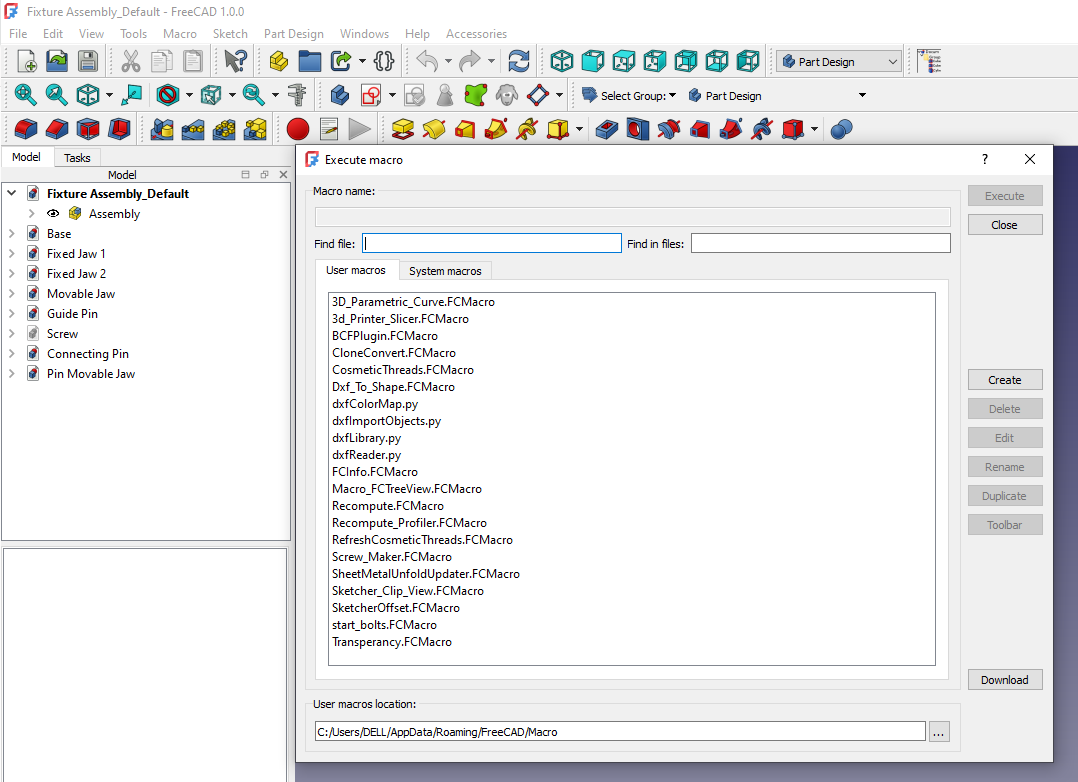Click the red Record macro button

click(x=297, y=129)
